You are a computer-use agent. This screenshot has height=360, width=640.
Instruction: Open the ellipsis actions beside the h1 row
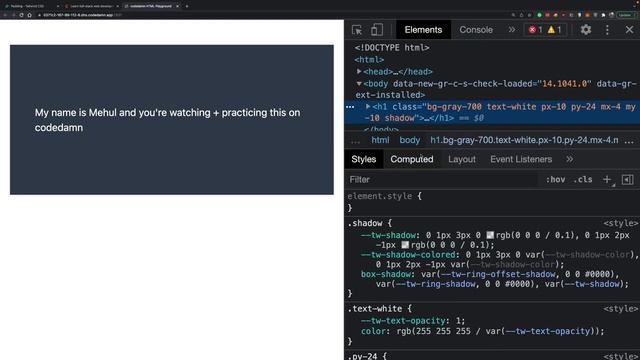point(350,107)
